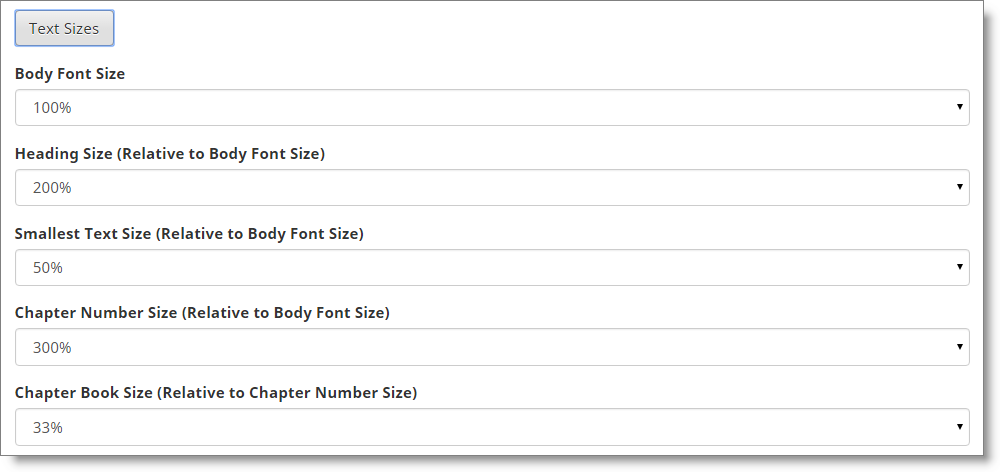Select the 33% value in Chapter Book Size
Screen dimensions: 1000x472
coord(48,427)
